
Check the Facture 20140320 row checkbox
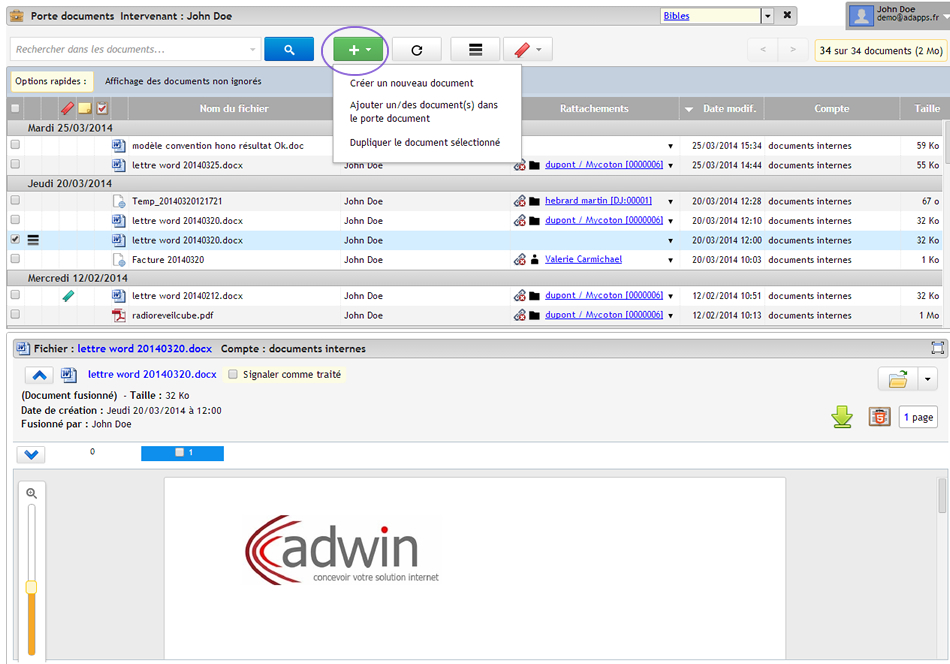click(x=15, y=259)
